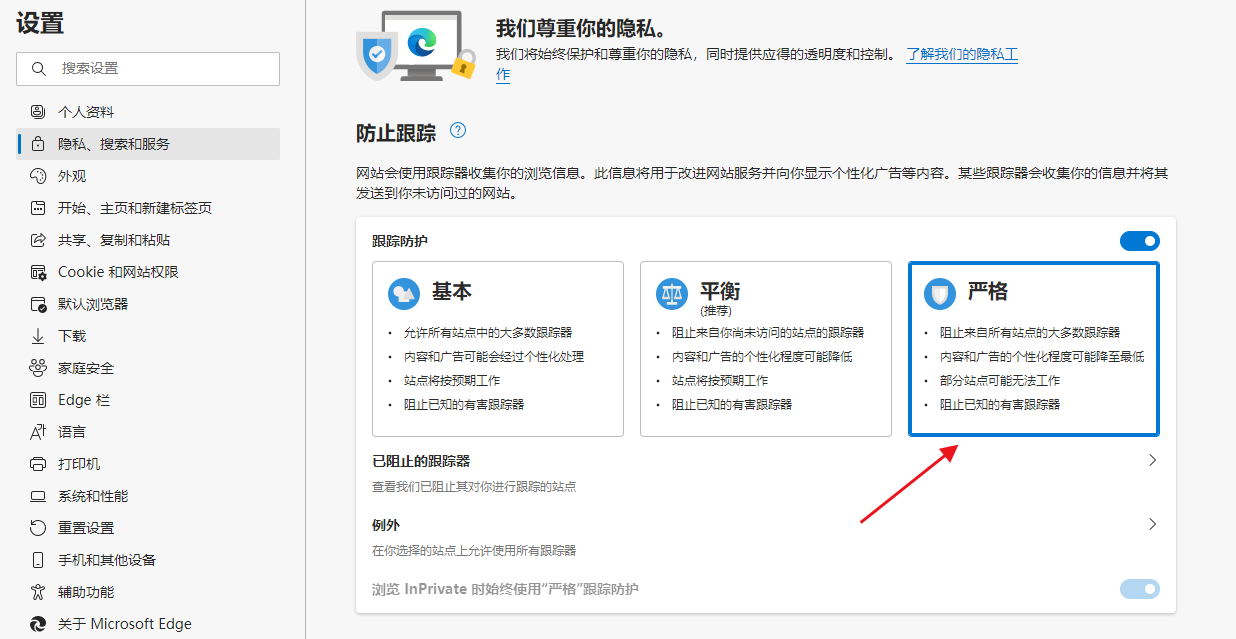Click text 阻止来自所有站点的大多数跟踪器
Viewport: 1236px width, 639px height.
(x=1030, y=333)
